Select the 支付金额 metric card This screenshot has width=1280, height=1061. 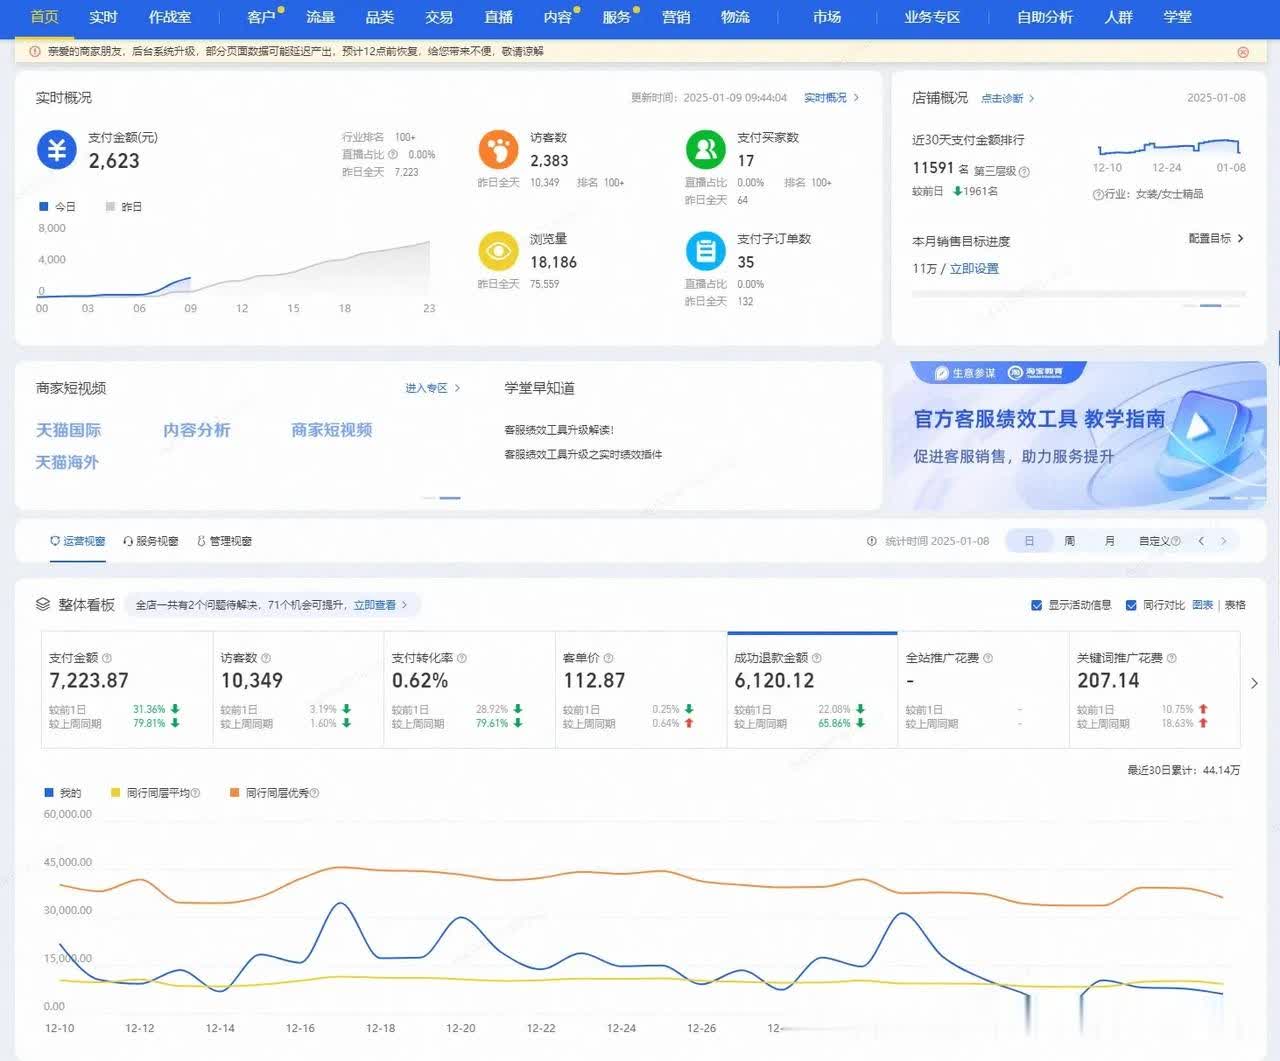[126, 690]
